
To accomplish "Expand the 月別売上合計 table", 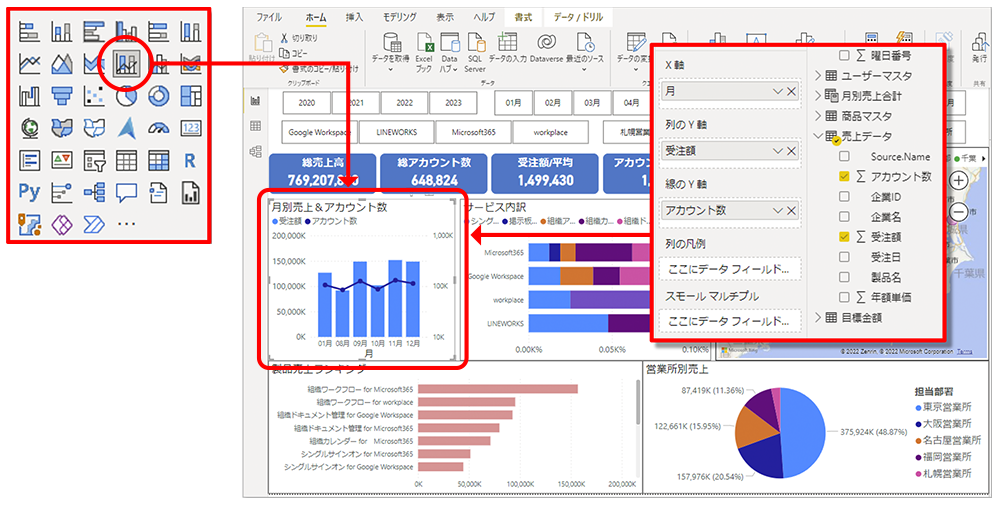I will [x=818, y=96].
